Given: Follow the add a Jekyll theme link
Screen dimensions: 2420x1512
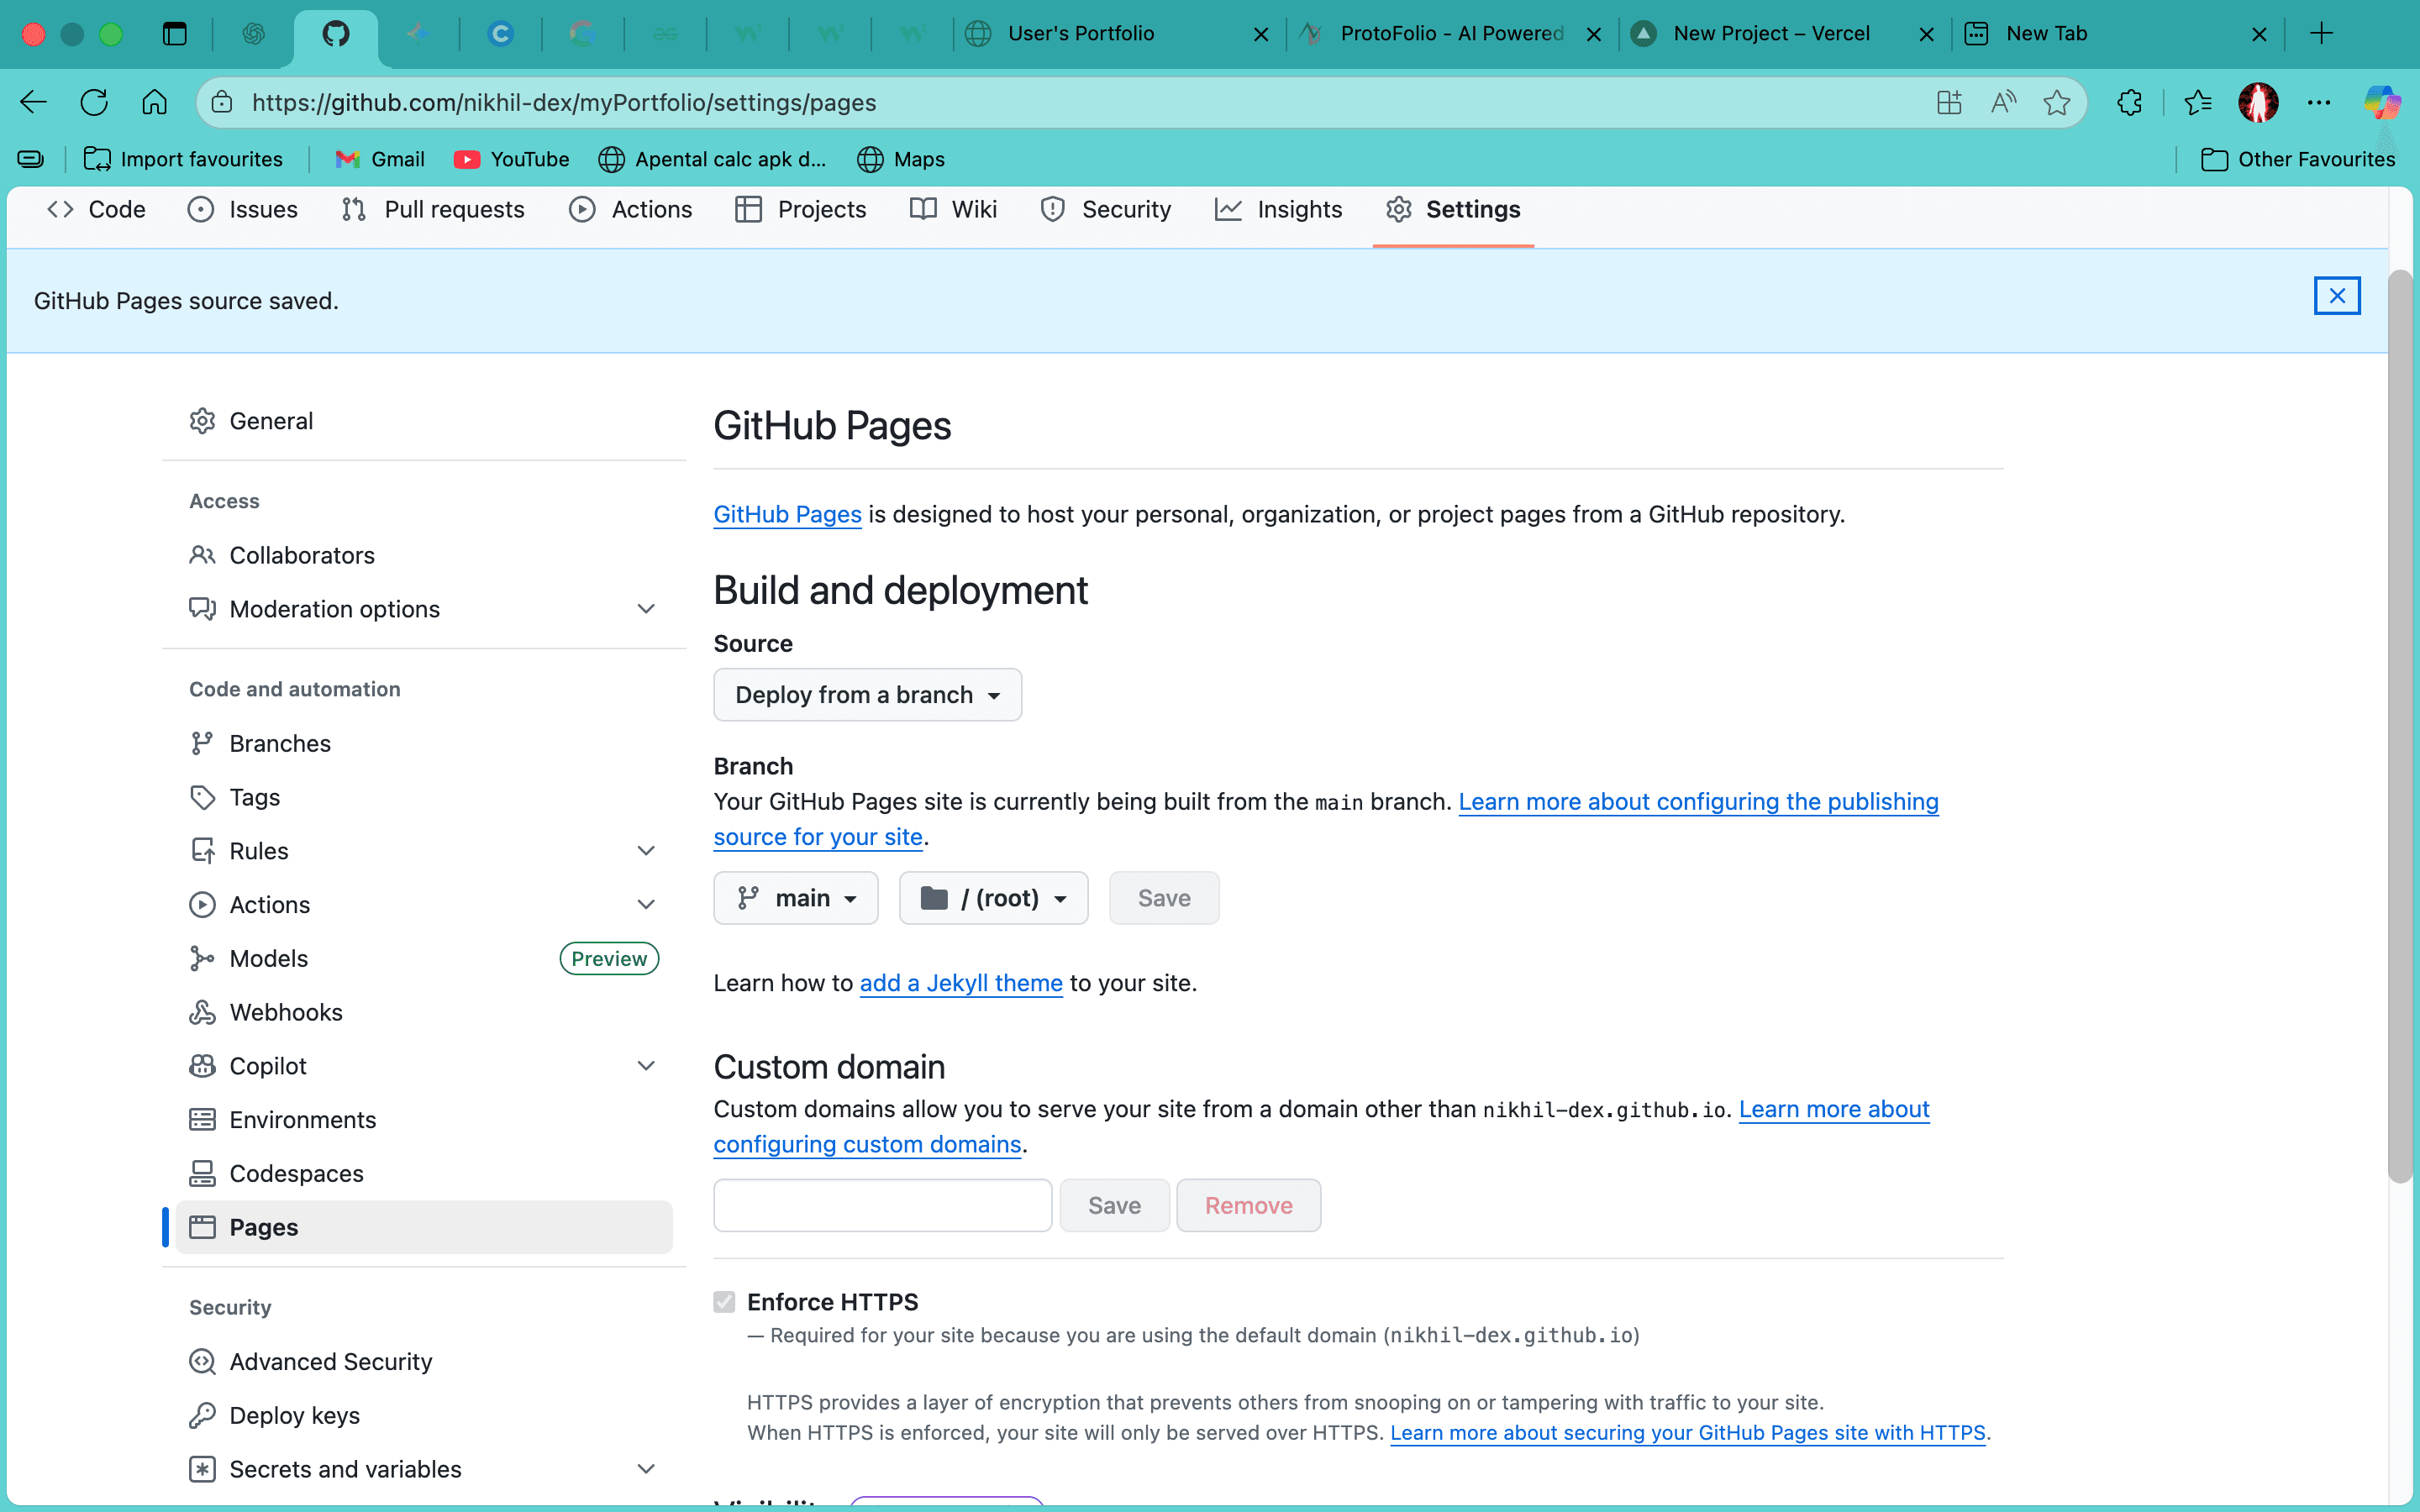Looking at the screenshot, I should tap(961, 983).
